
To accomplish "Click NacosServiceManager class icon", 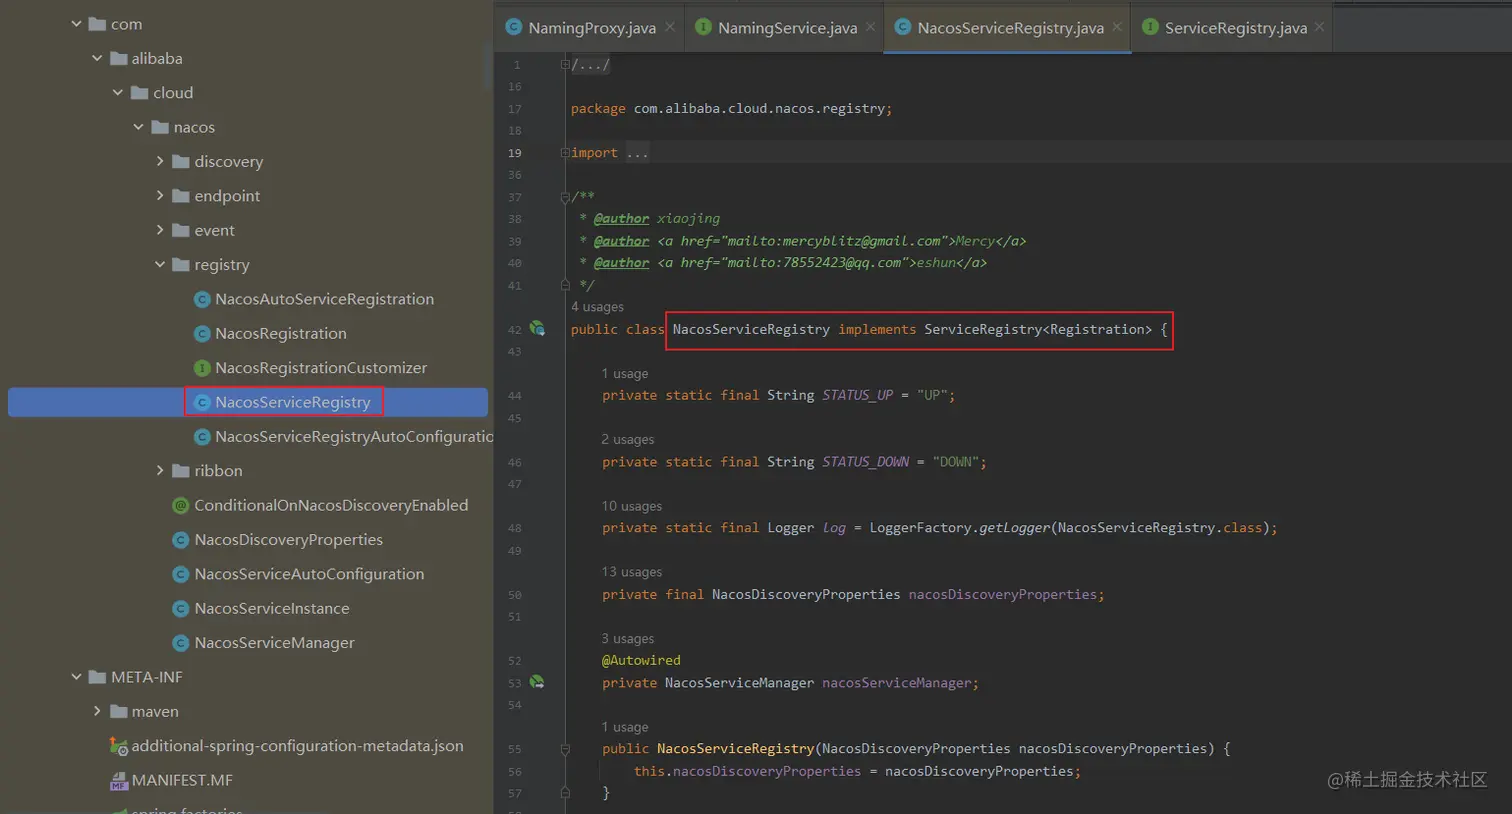I will [181, 643].
